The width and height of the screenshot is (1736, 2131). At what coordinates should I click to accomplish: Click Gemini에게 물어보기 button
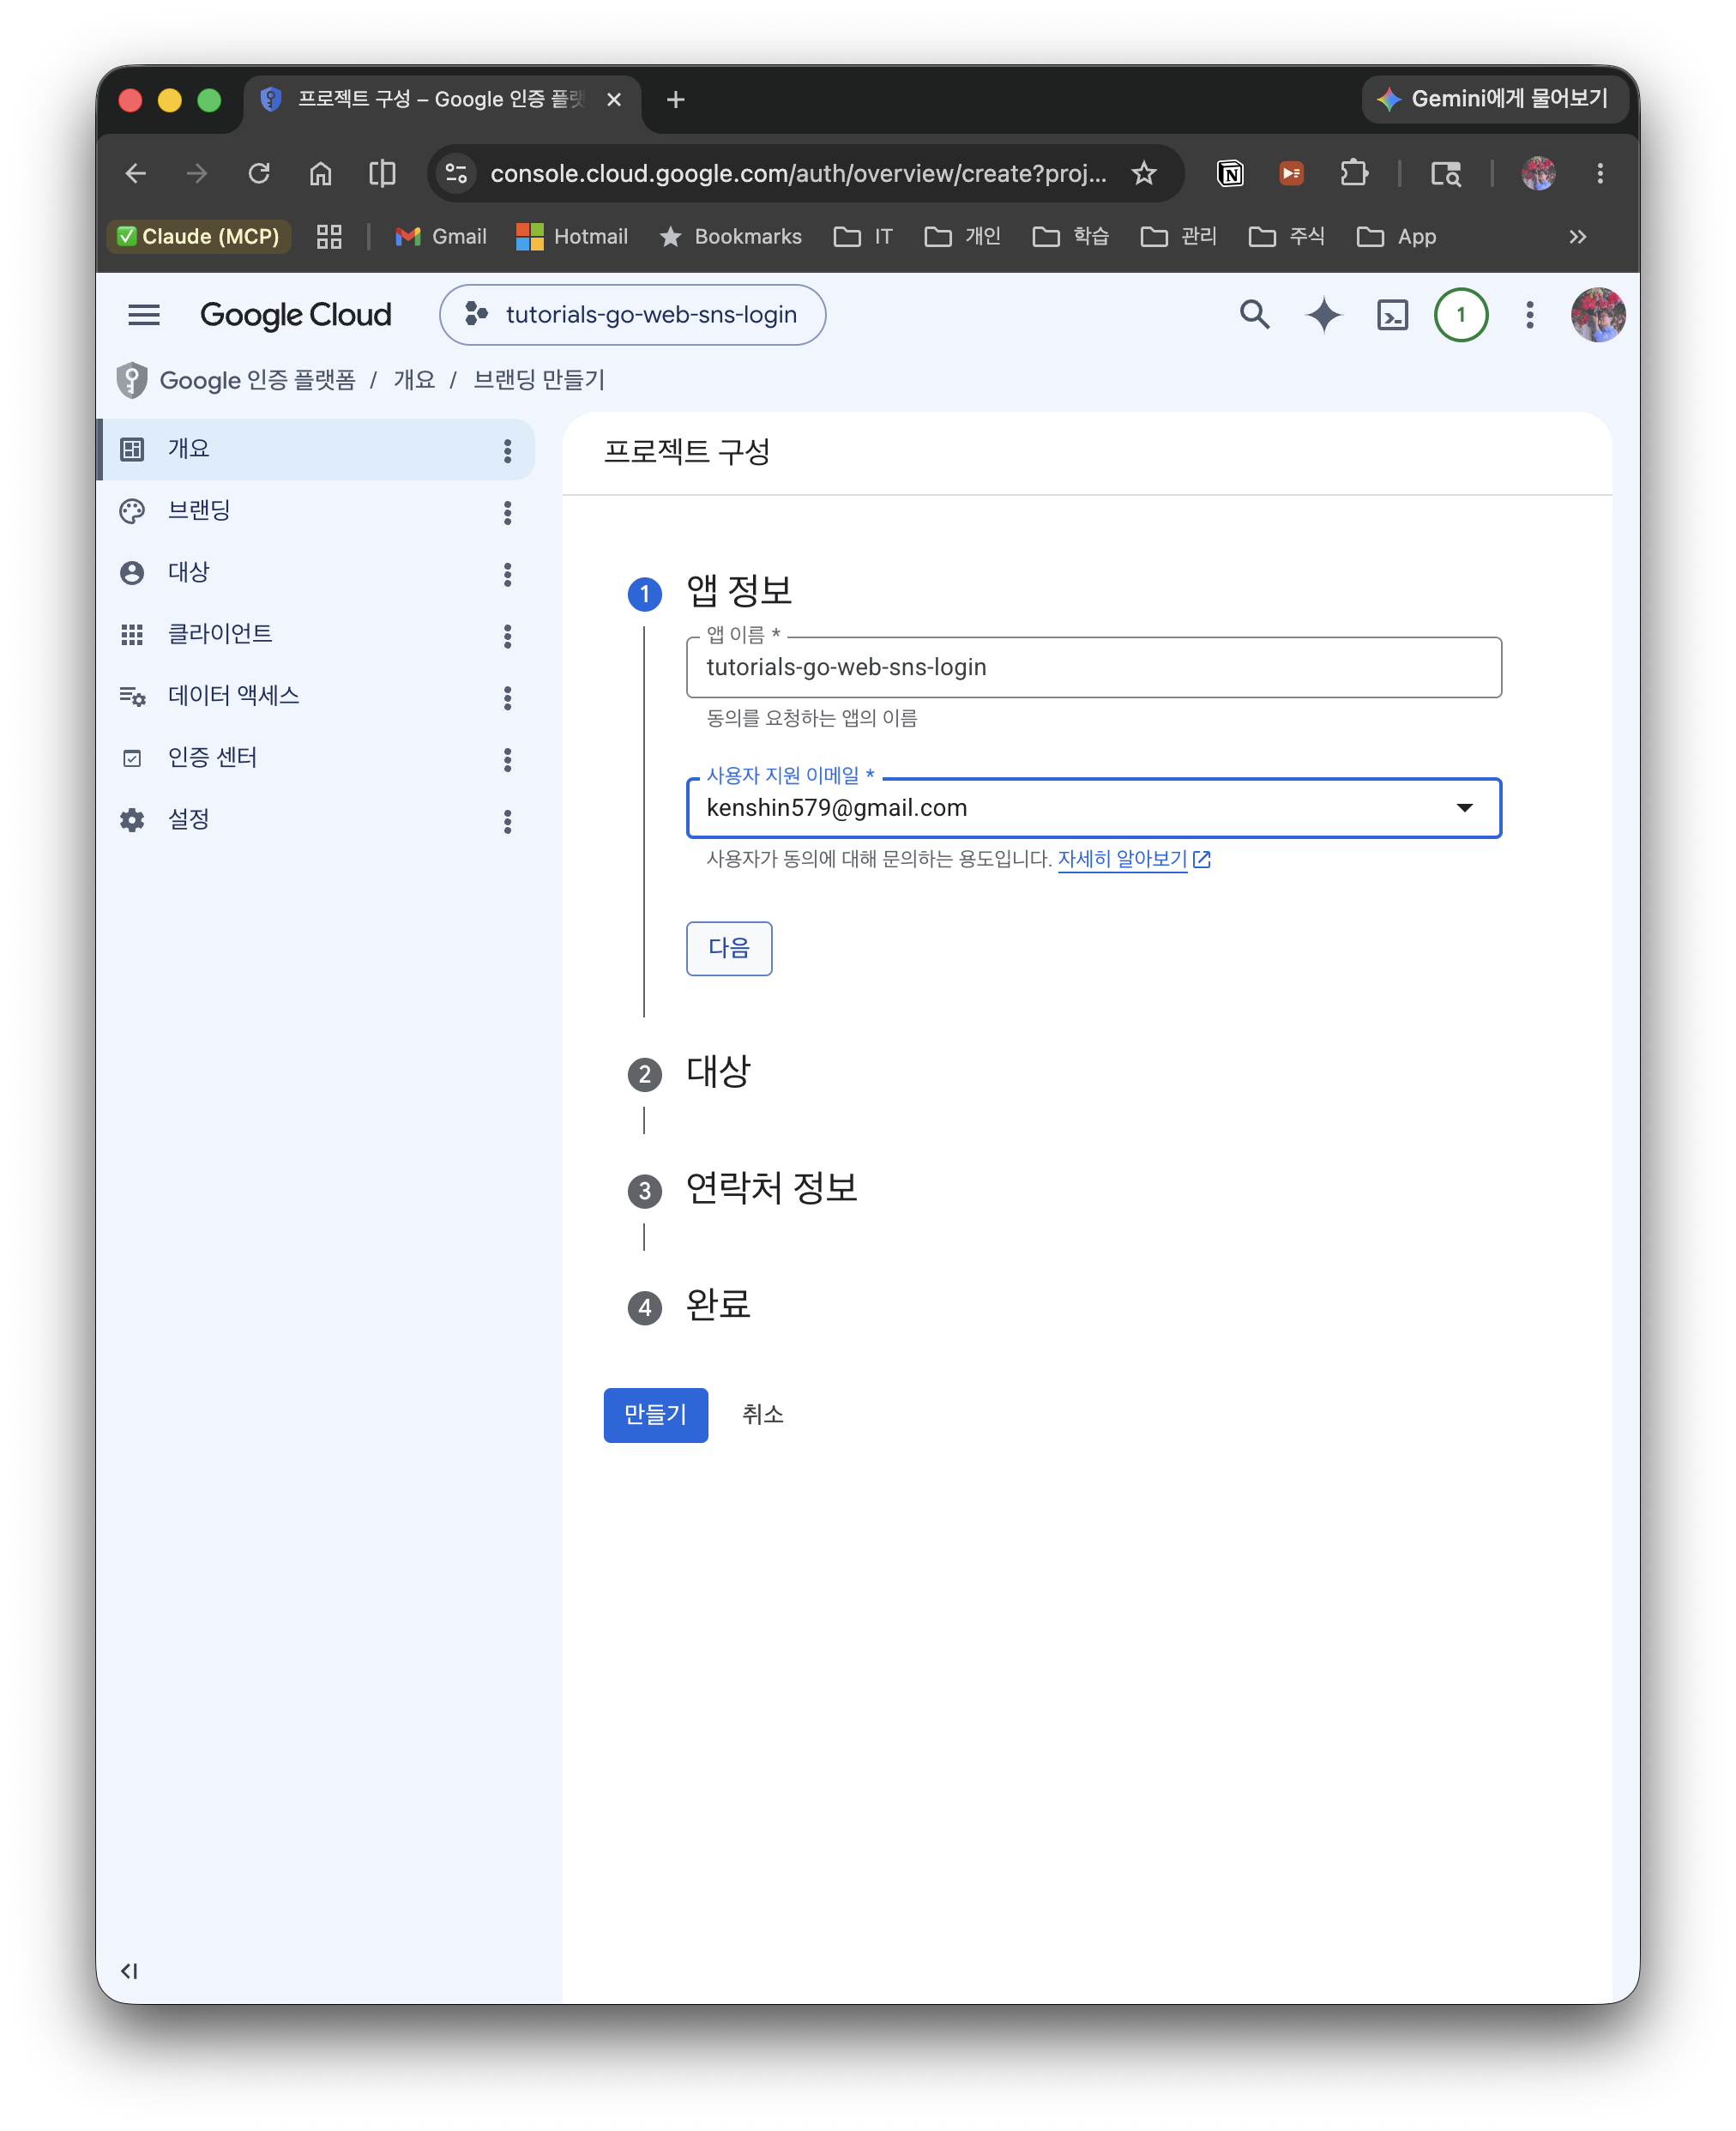[x=1494, y=99]
